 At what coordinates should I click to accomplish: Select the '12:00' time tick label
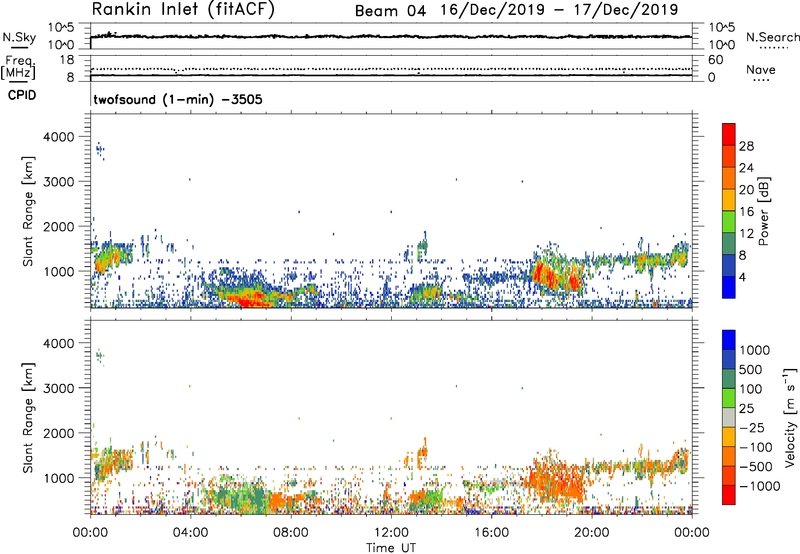click(391, 533)
